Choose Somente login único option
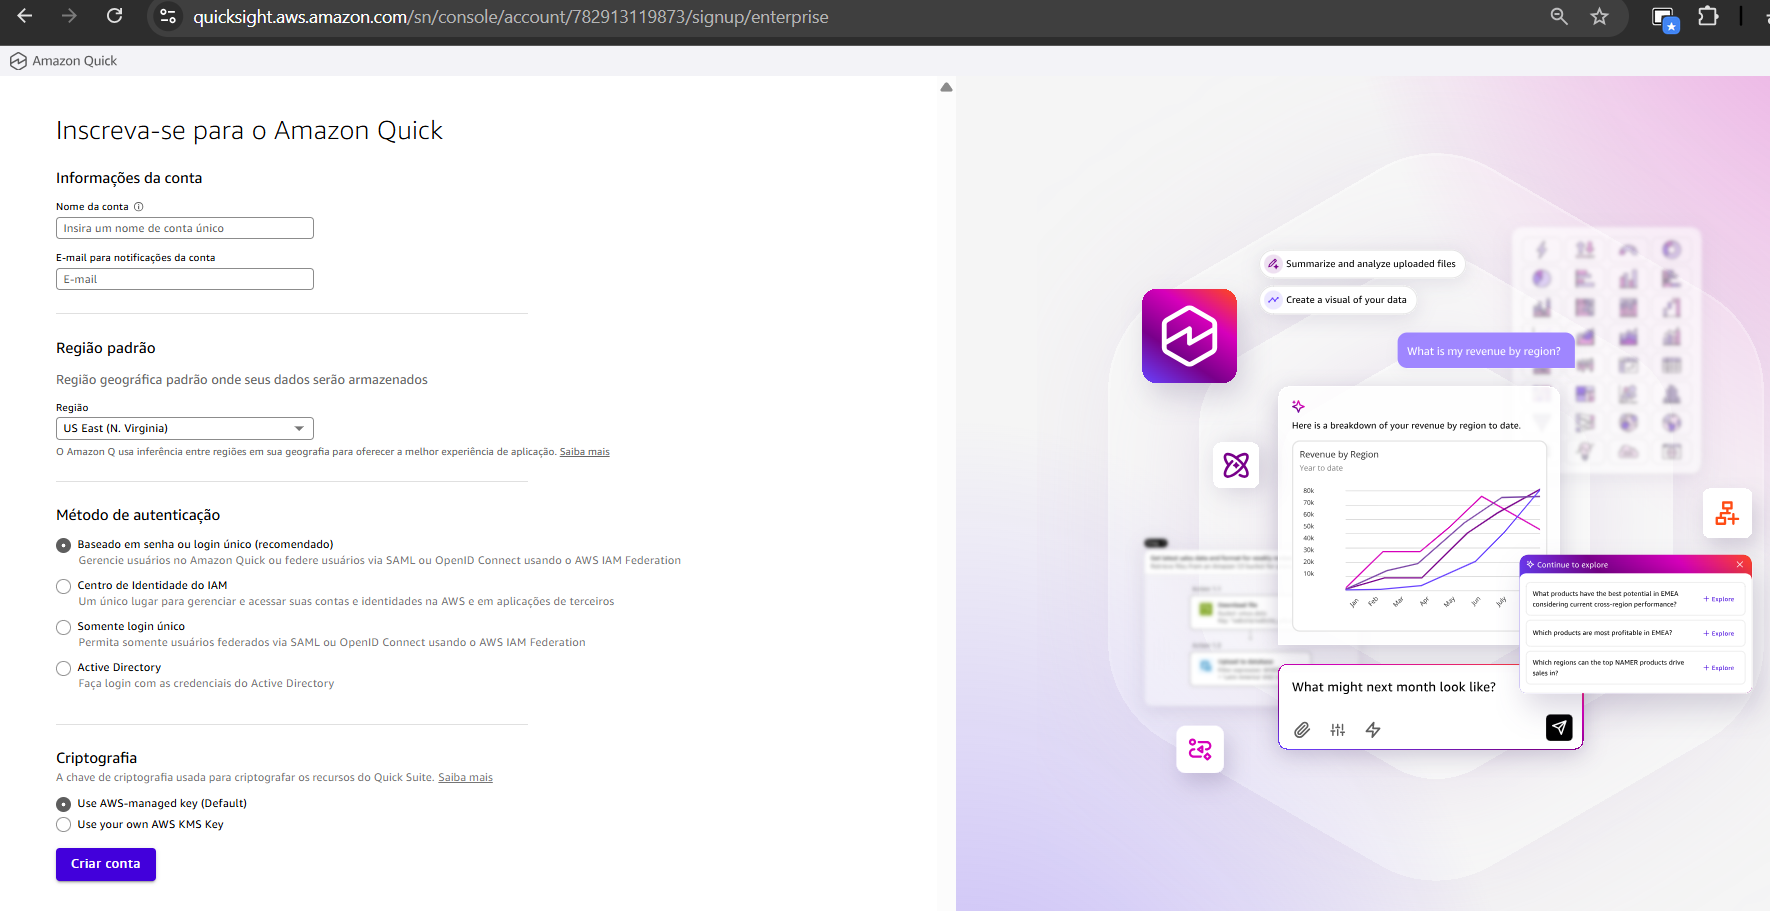1770x911 pixels. click(x=64, y=627)
